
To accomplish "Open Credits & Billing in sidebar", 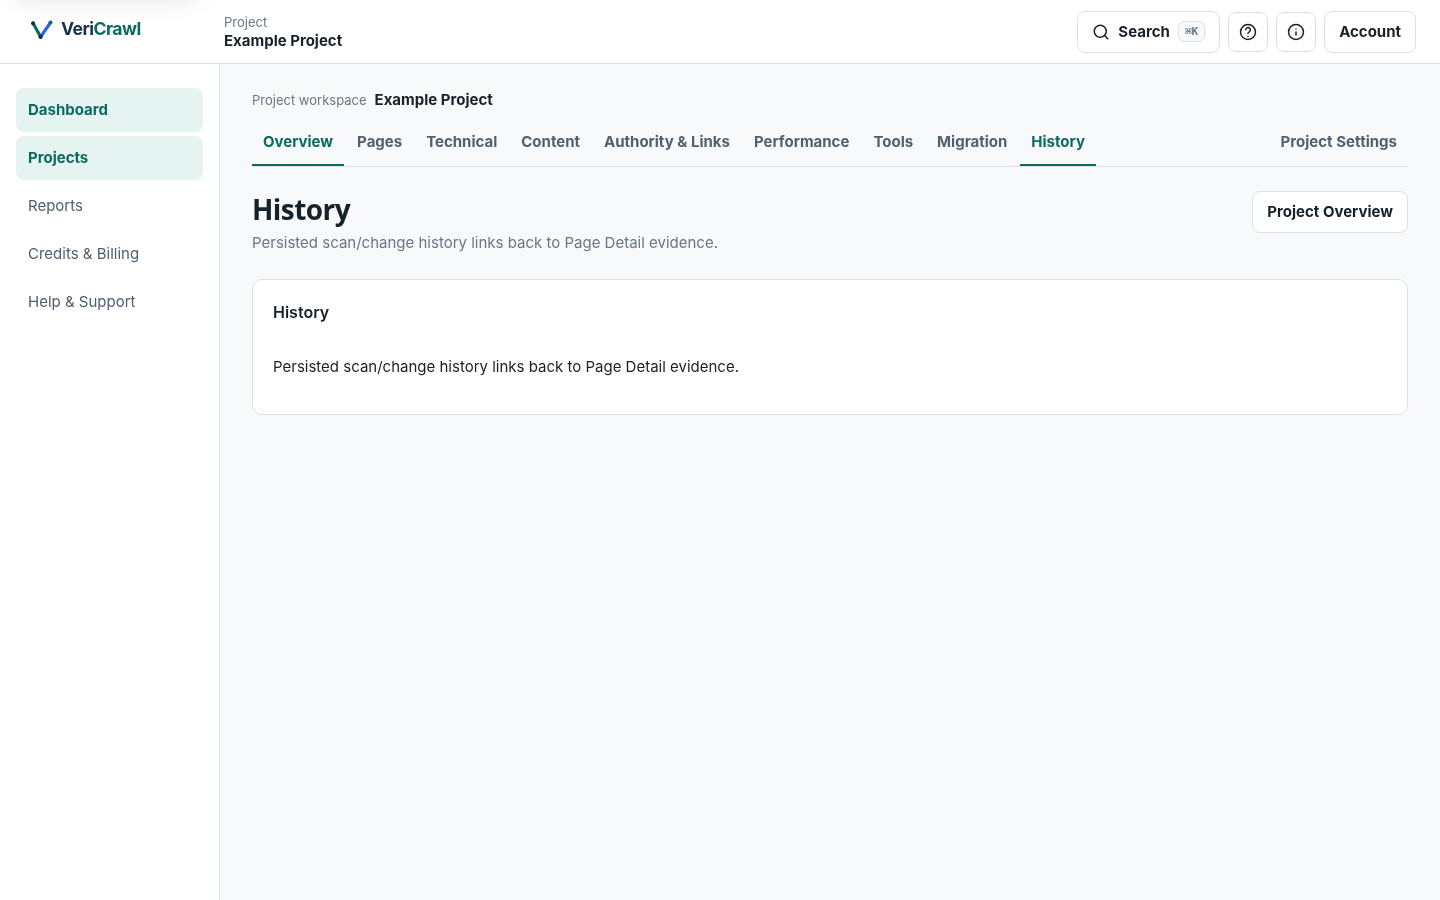I will [109, 254].
